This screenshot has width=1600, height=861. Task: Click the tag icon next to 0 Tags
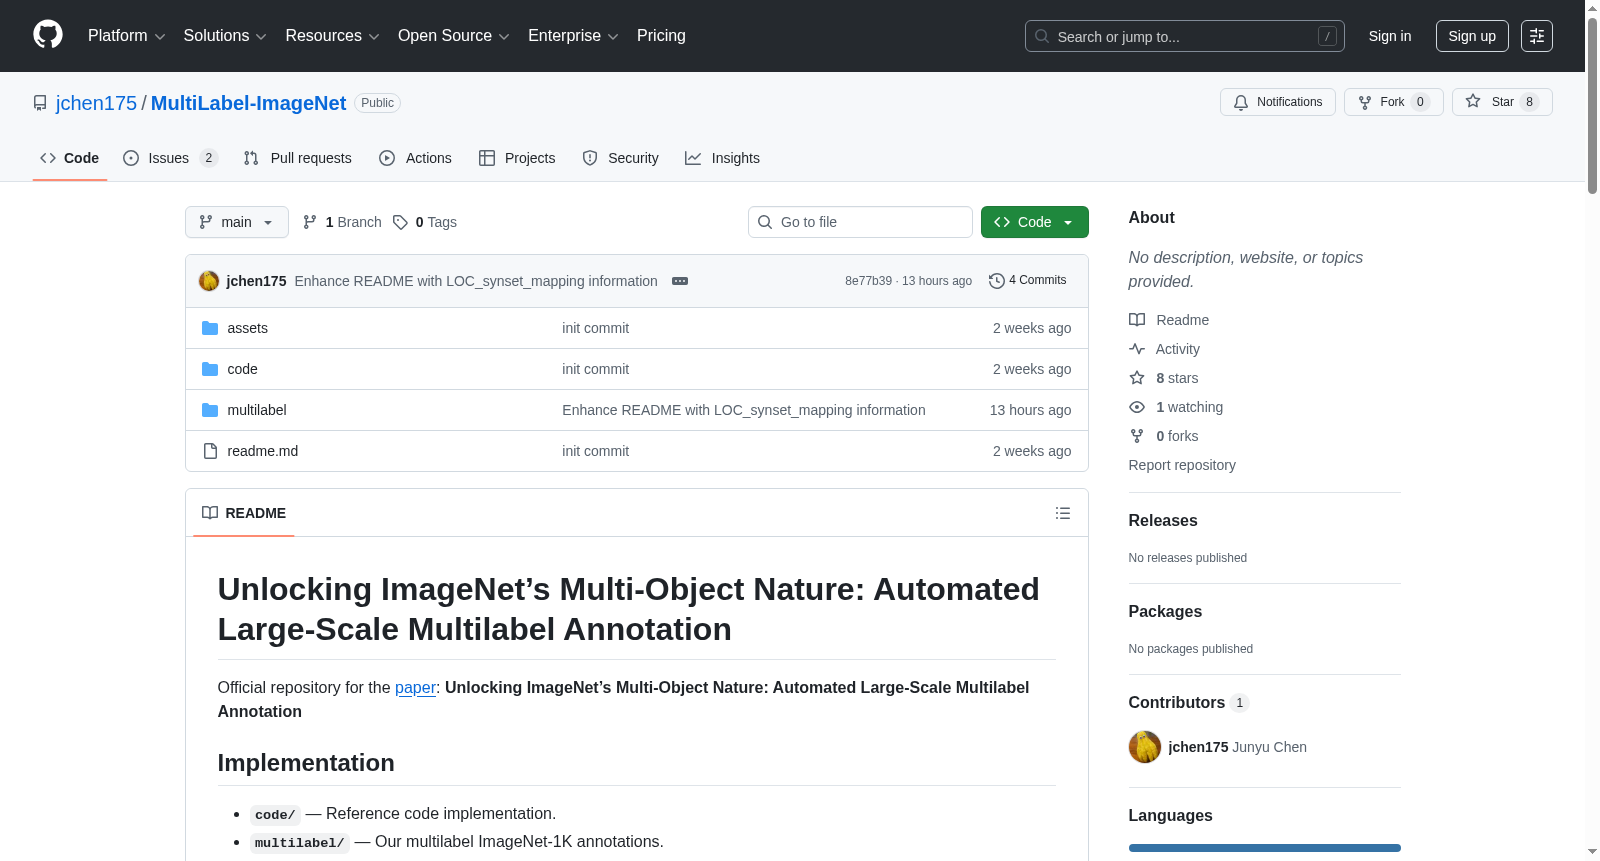400,222
